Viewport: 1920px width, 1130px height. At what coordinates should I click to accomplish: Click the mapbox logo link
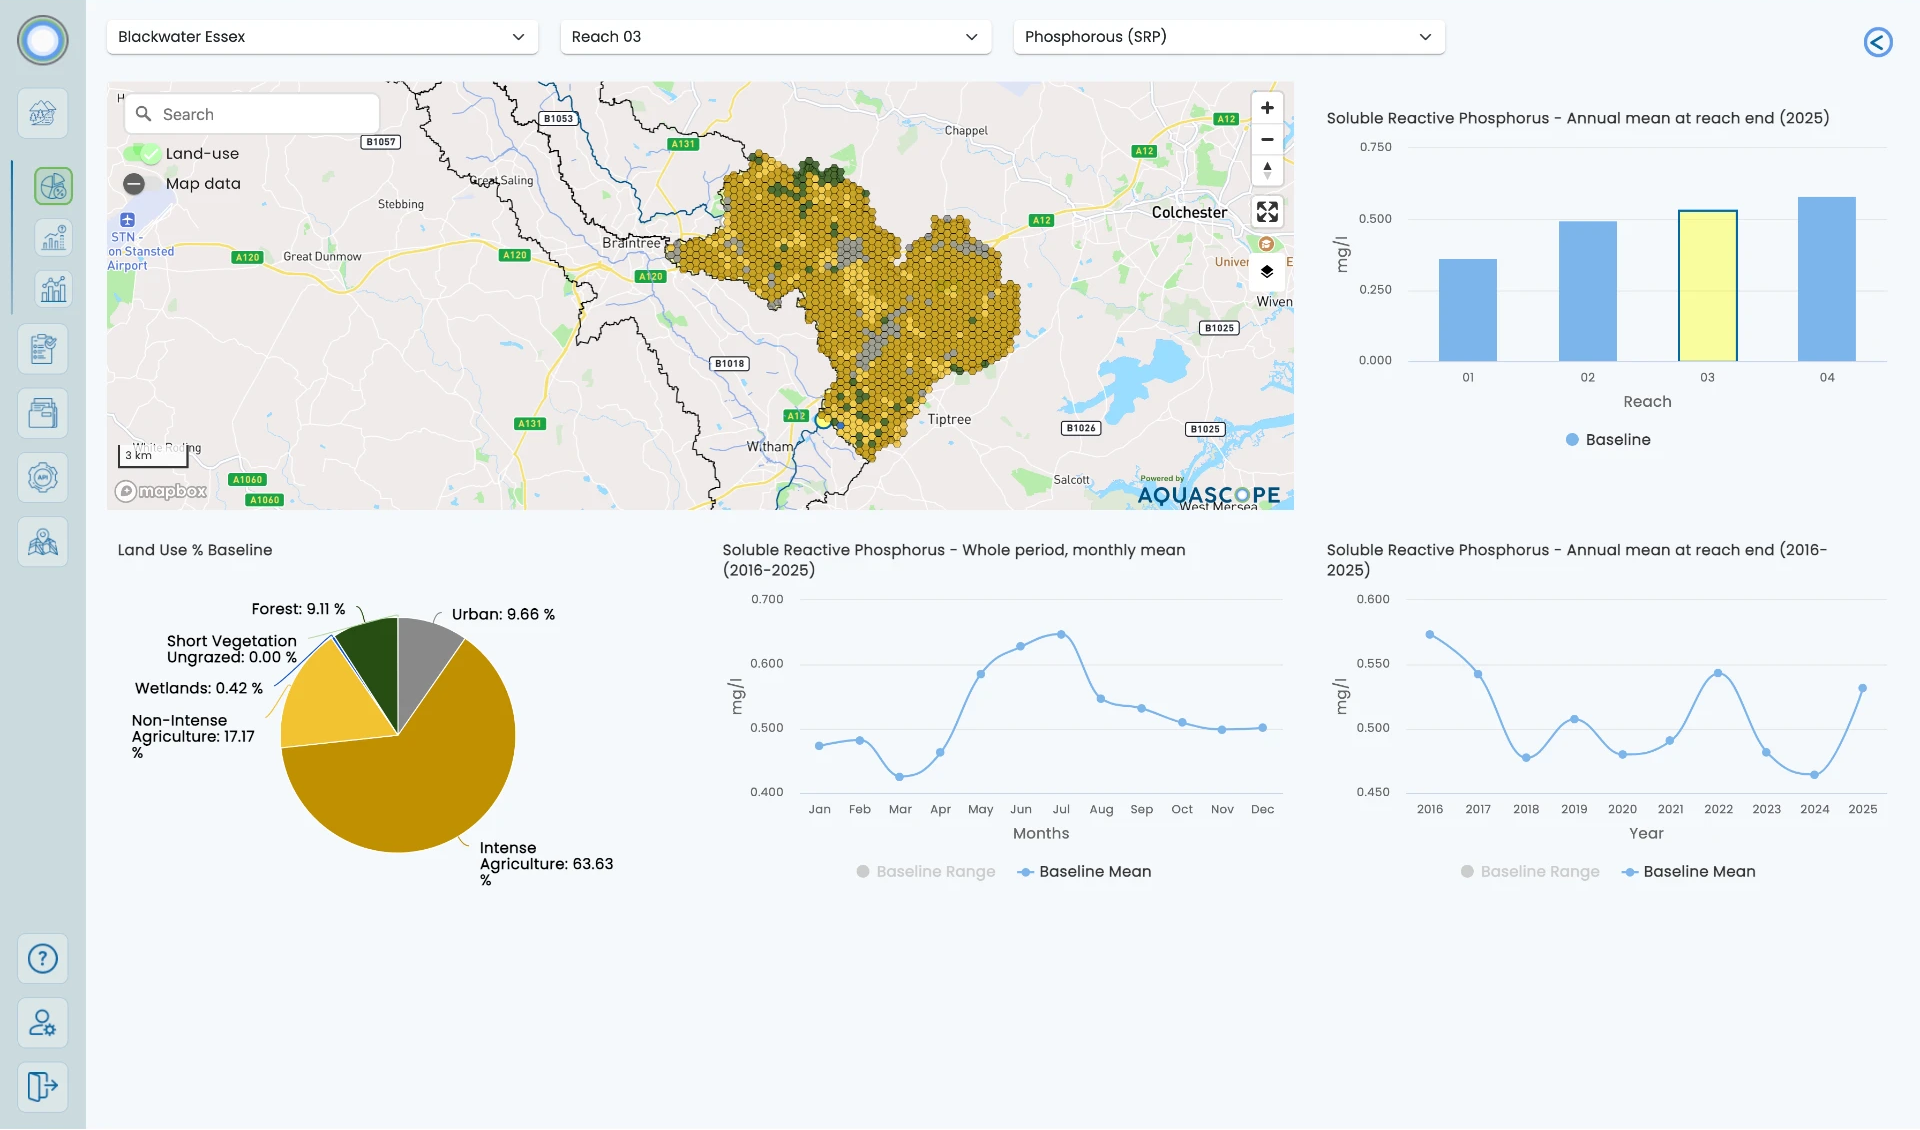161,491
